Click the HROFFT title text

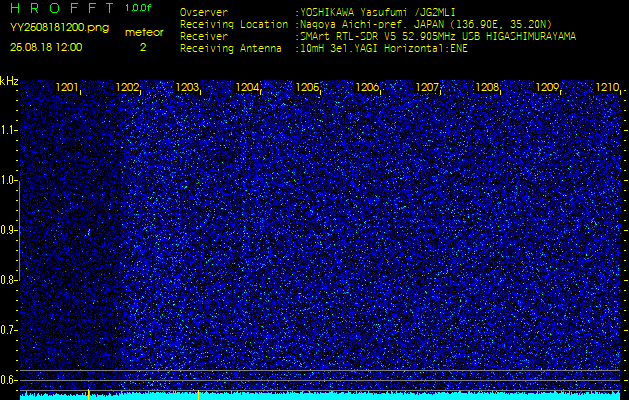coord(61,8)
